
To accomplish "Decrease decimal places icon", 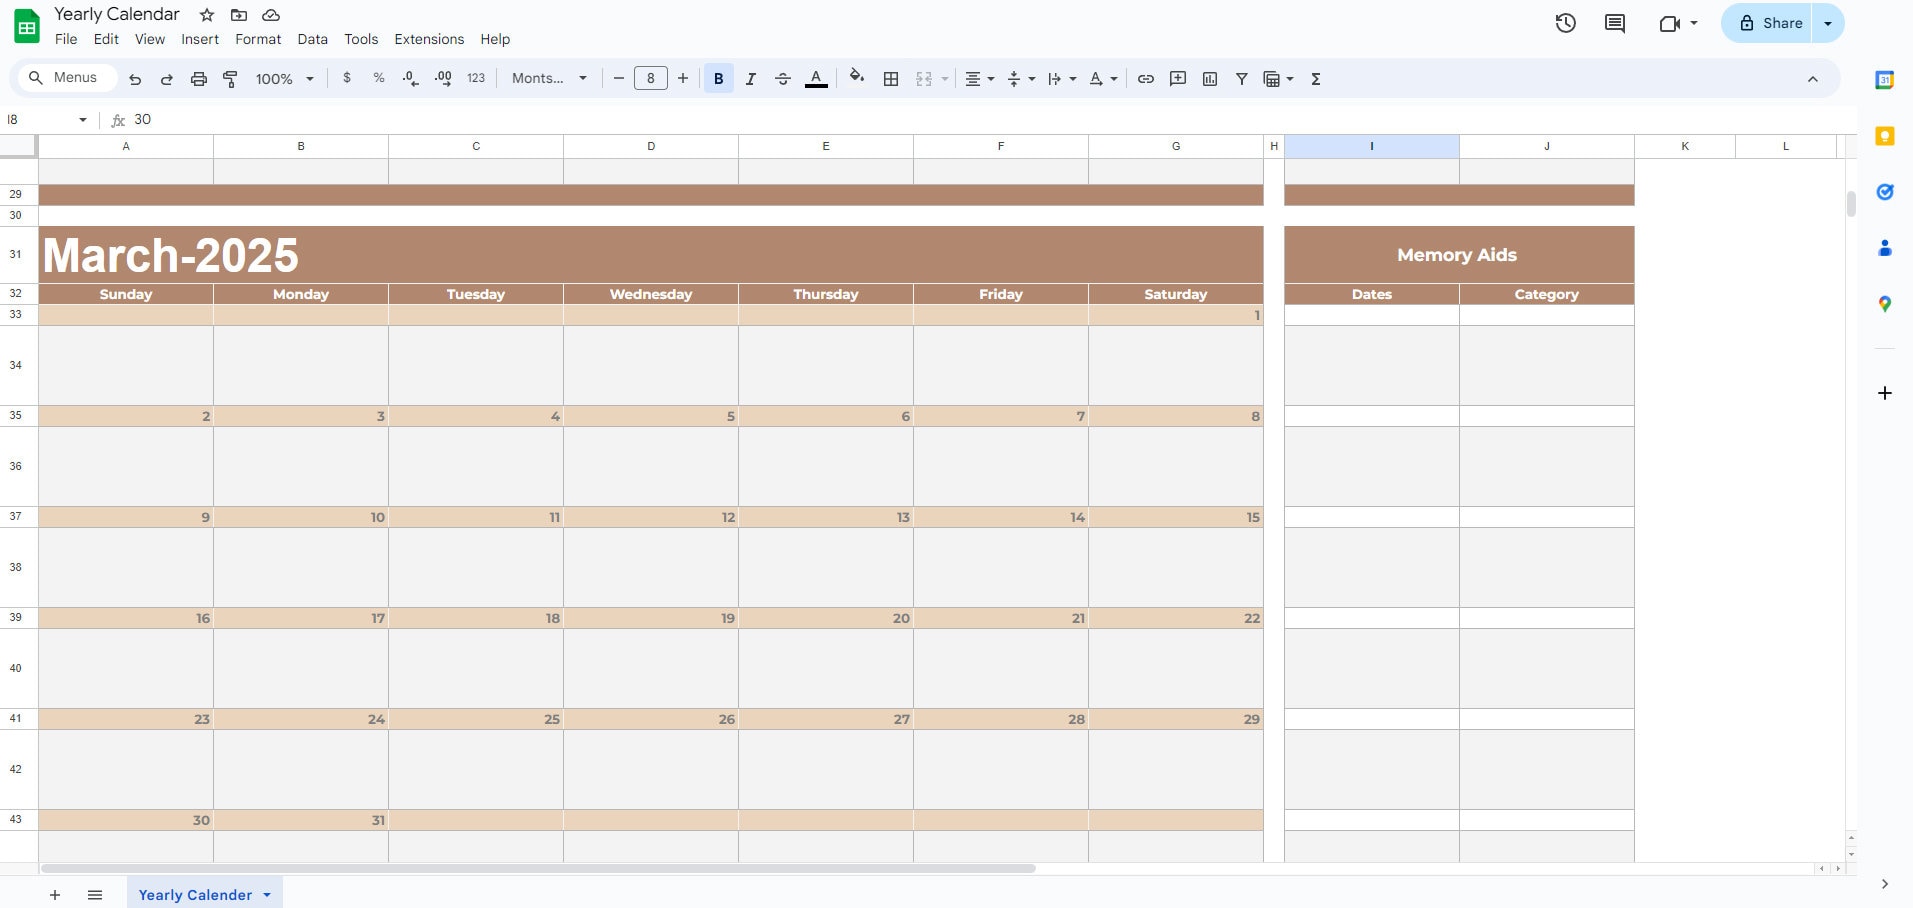I will coord(410,78).
